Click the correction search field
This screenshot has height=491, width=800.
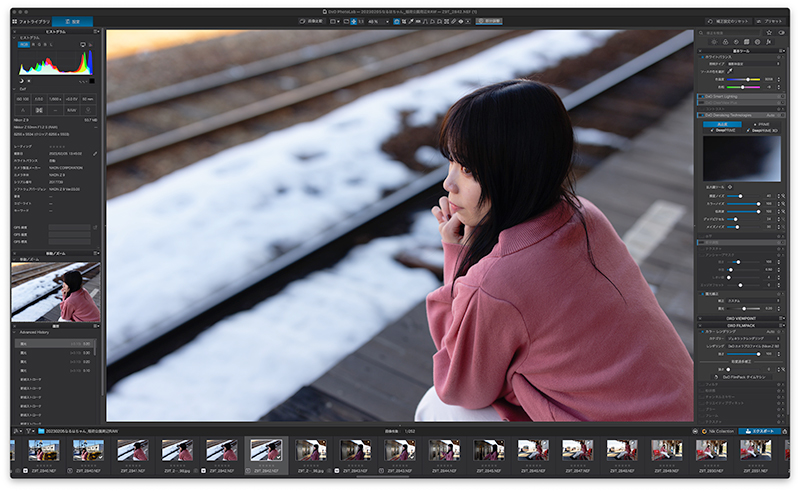(731, 33)
